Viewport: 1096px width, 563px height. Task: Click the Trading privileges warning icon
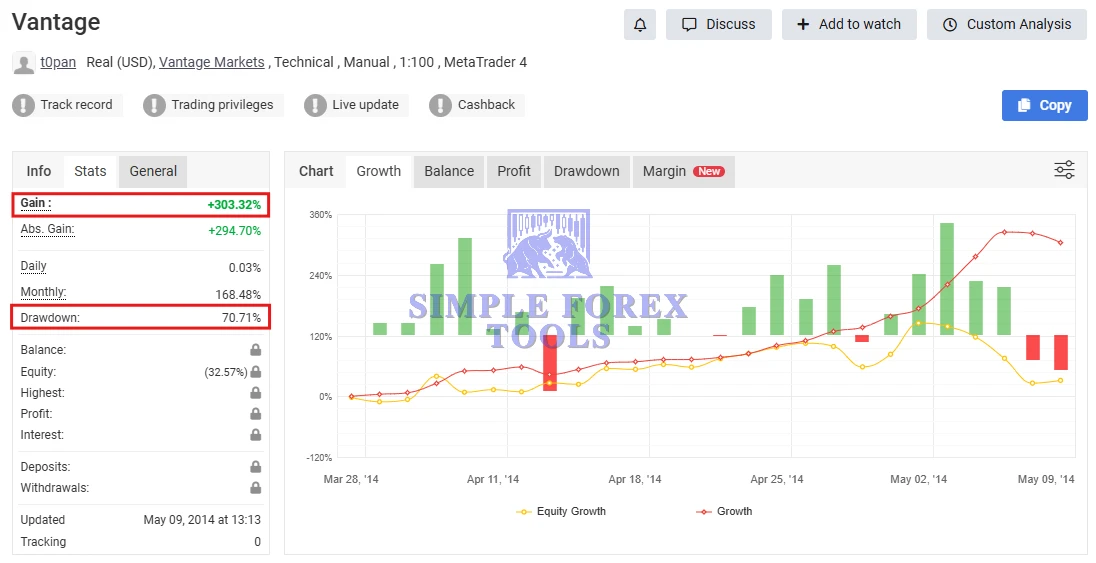pos(154,105)
